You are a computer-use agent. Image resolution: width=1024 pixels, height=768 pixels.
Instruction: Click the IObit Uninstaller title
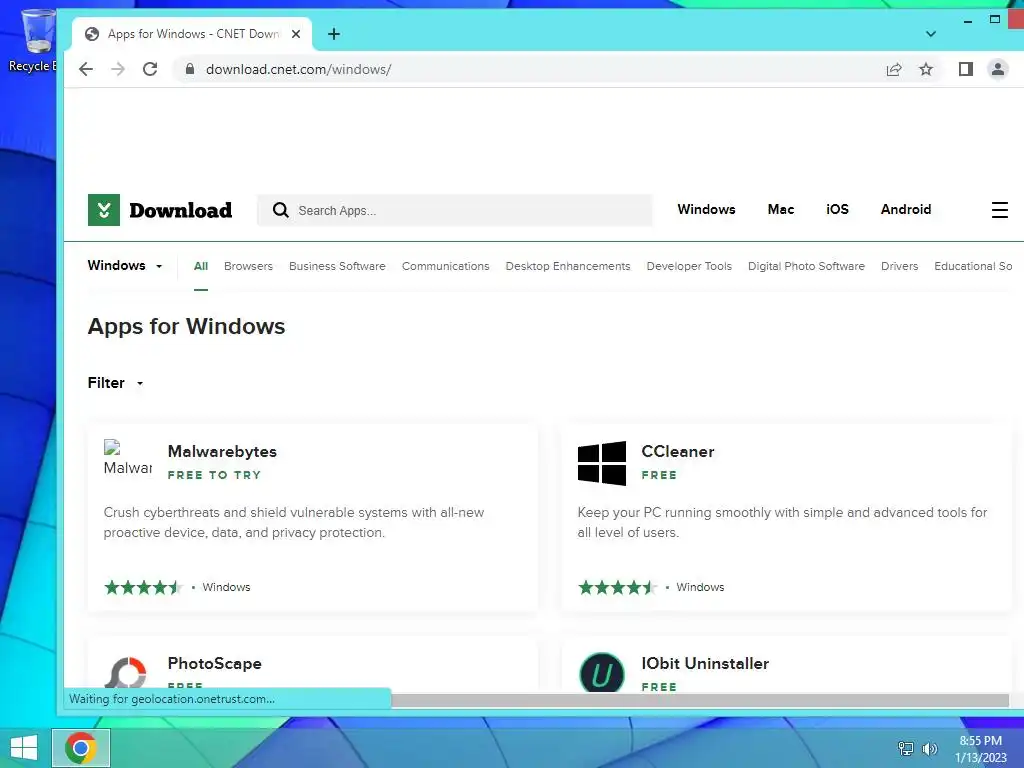(x=705, y=664)
